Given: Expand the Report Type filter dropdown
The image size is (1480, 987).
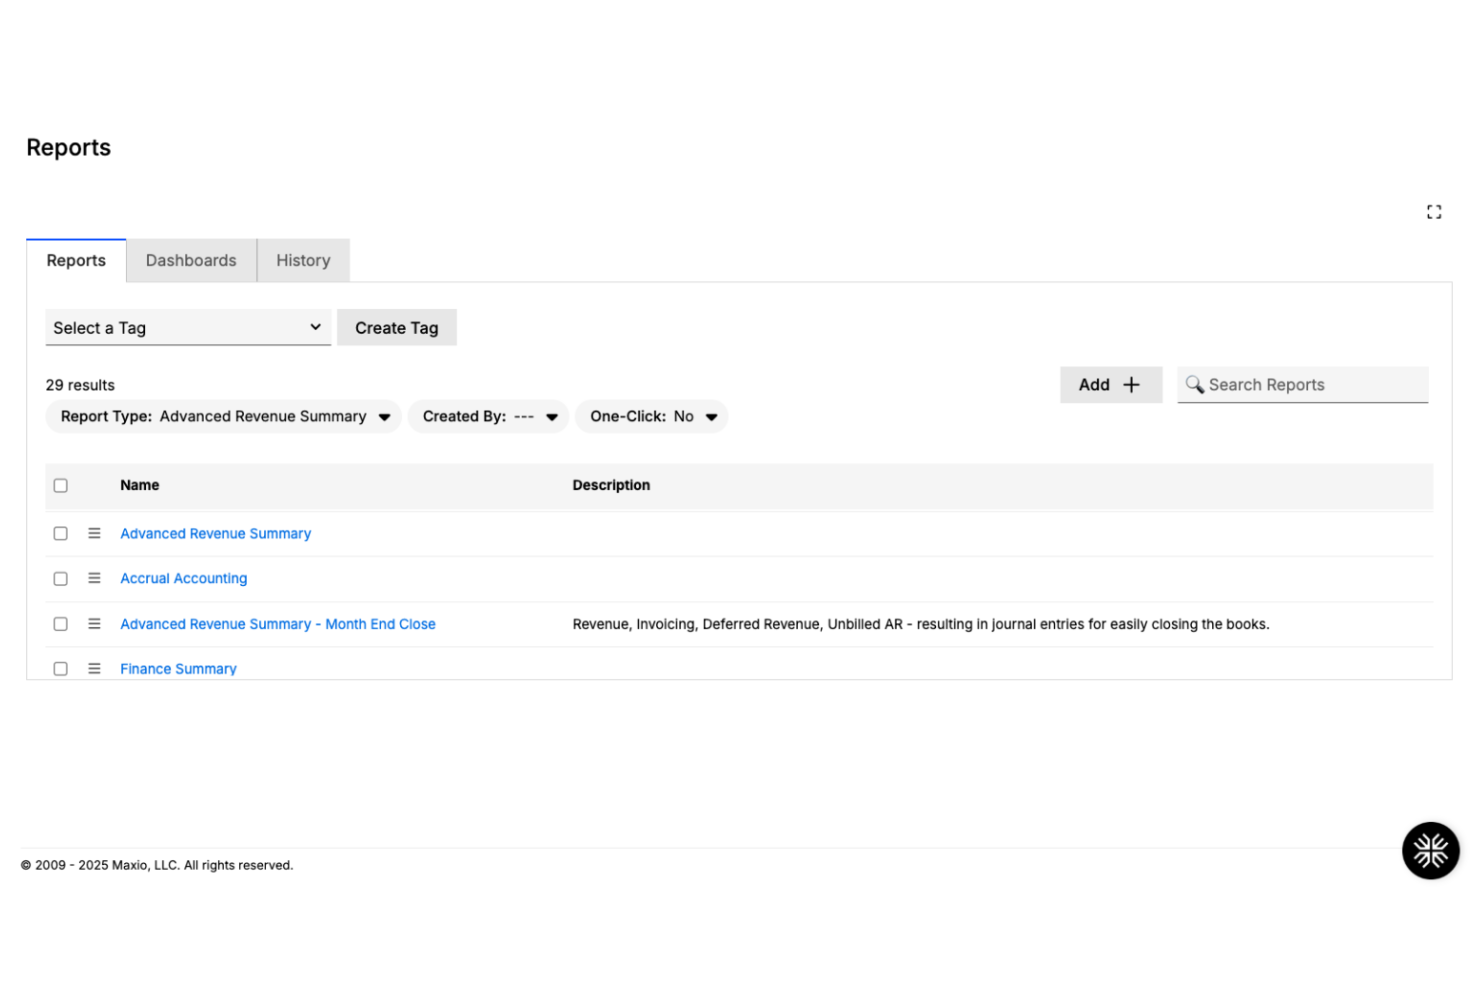Looking at the screenshot, I should [385, 417].
